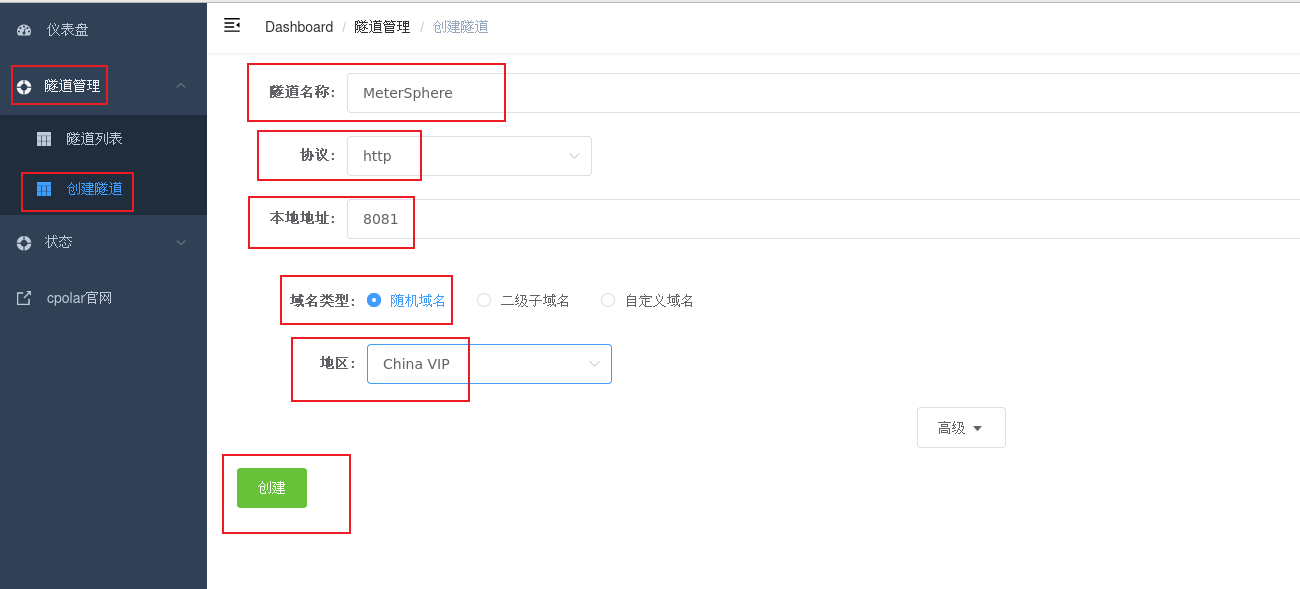This screenshot has height=589, width=1300.
Task: Open the 隧道列表 menu item
Action: click(x=94, y=139)
